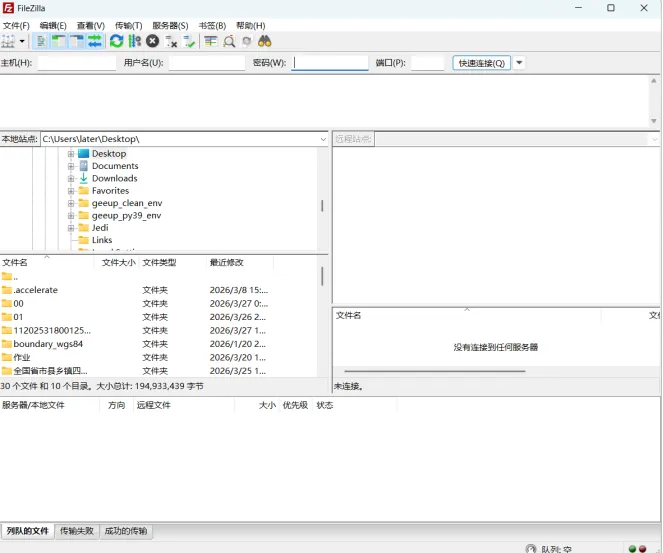Expand Favorites tree node
The image size is (663, 553).
tap(71, 191)
